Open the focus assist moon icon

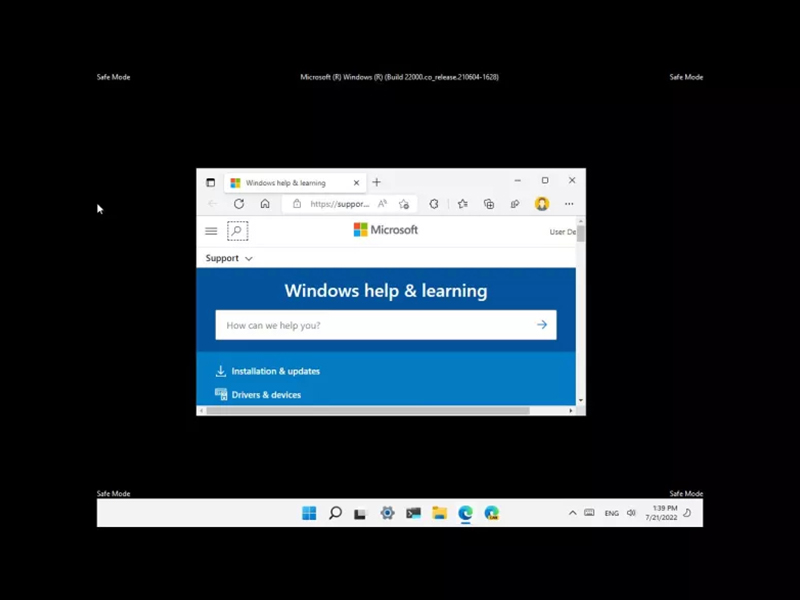click(x=687, y=513)
